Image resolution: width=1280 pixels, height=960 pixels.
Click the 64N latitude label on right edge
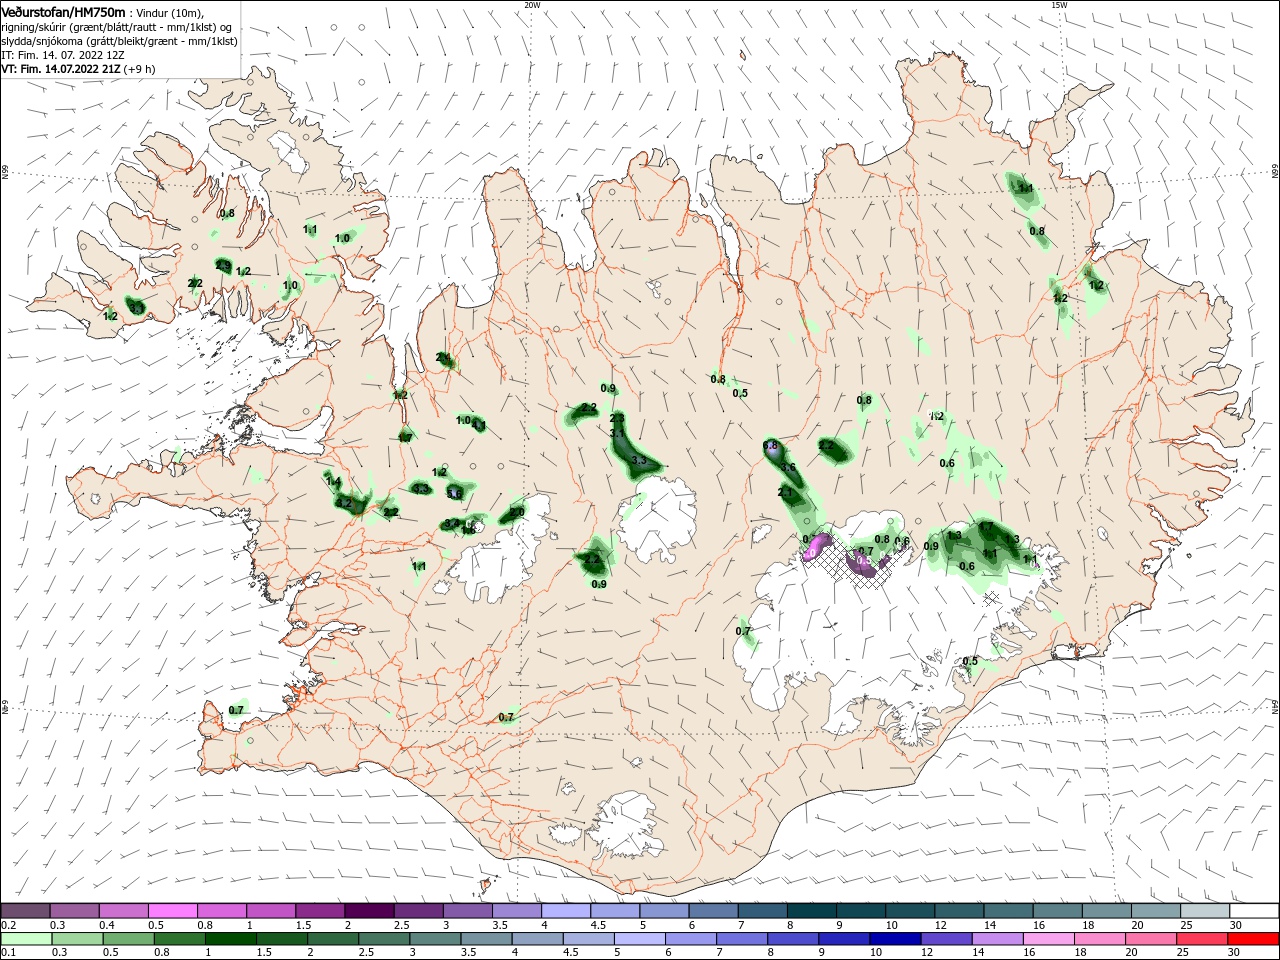coord(1275,706)
